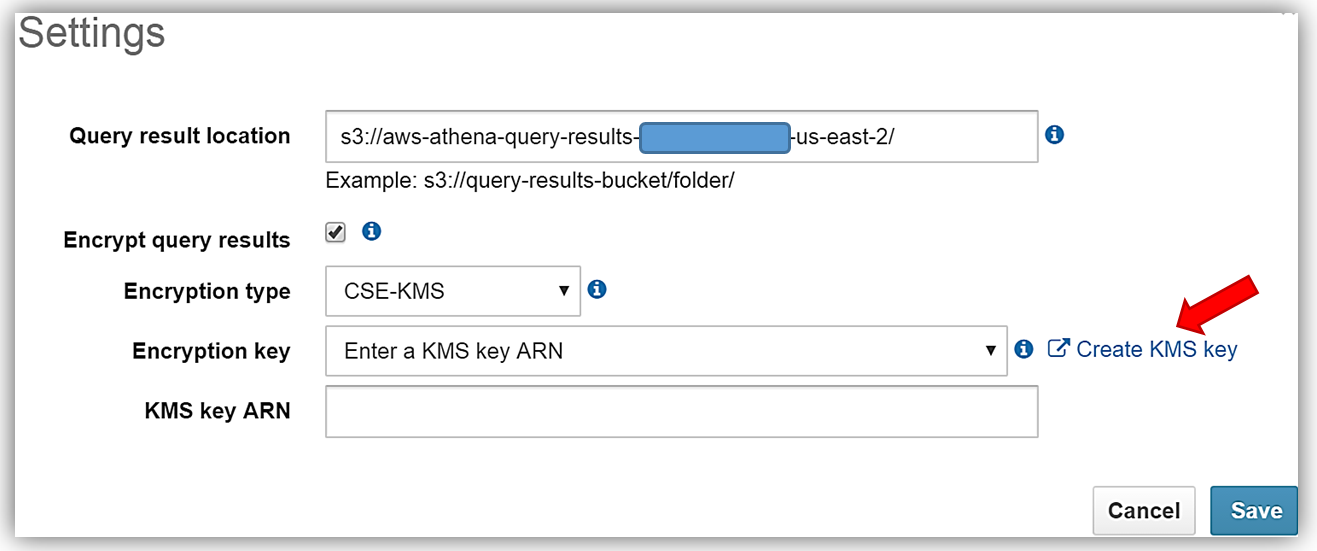Save the settings

tap(1255, 510)
